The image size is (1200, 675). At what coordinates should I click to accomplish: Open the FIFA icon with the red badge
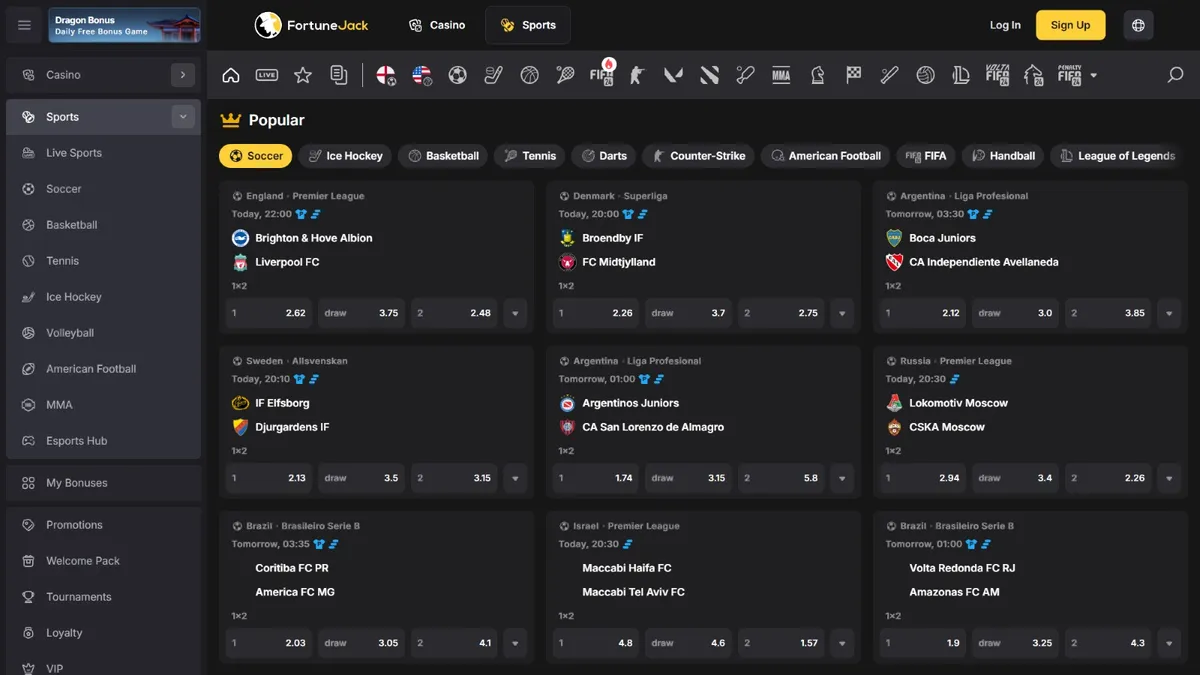pos(601,74)
